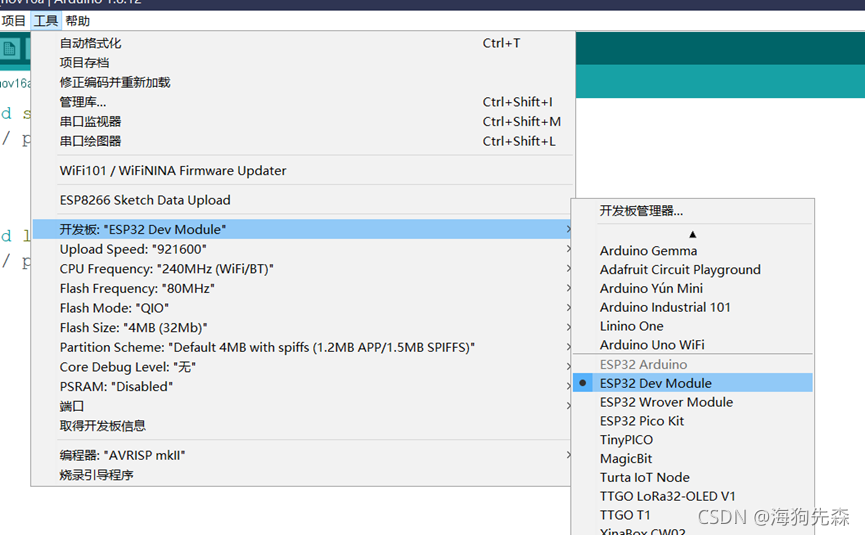Expand Upload Speed "921600" submenu

point(303,249)
